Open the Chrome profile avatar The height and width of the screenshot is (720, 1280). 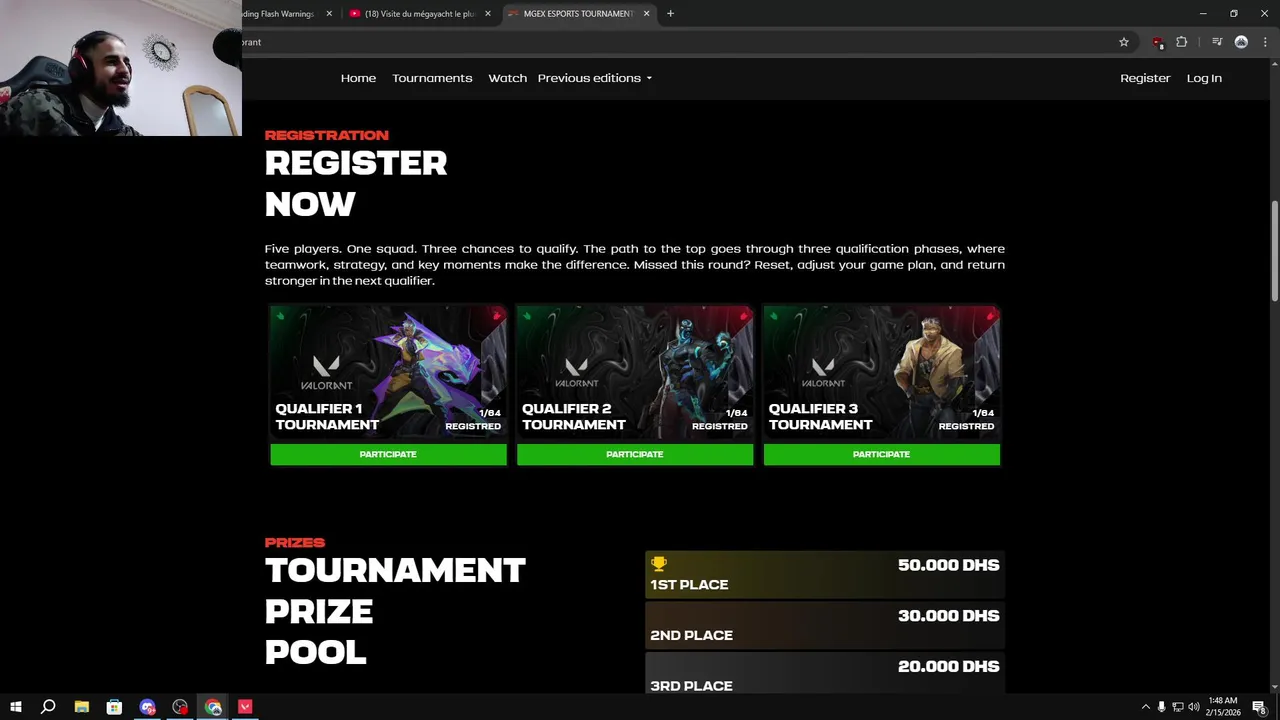[x=1241, y=42]
